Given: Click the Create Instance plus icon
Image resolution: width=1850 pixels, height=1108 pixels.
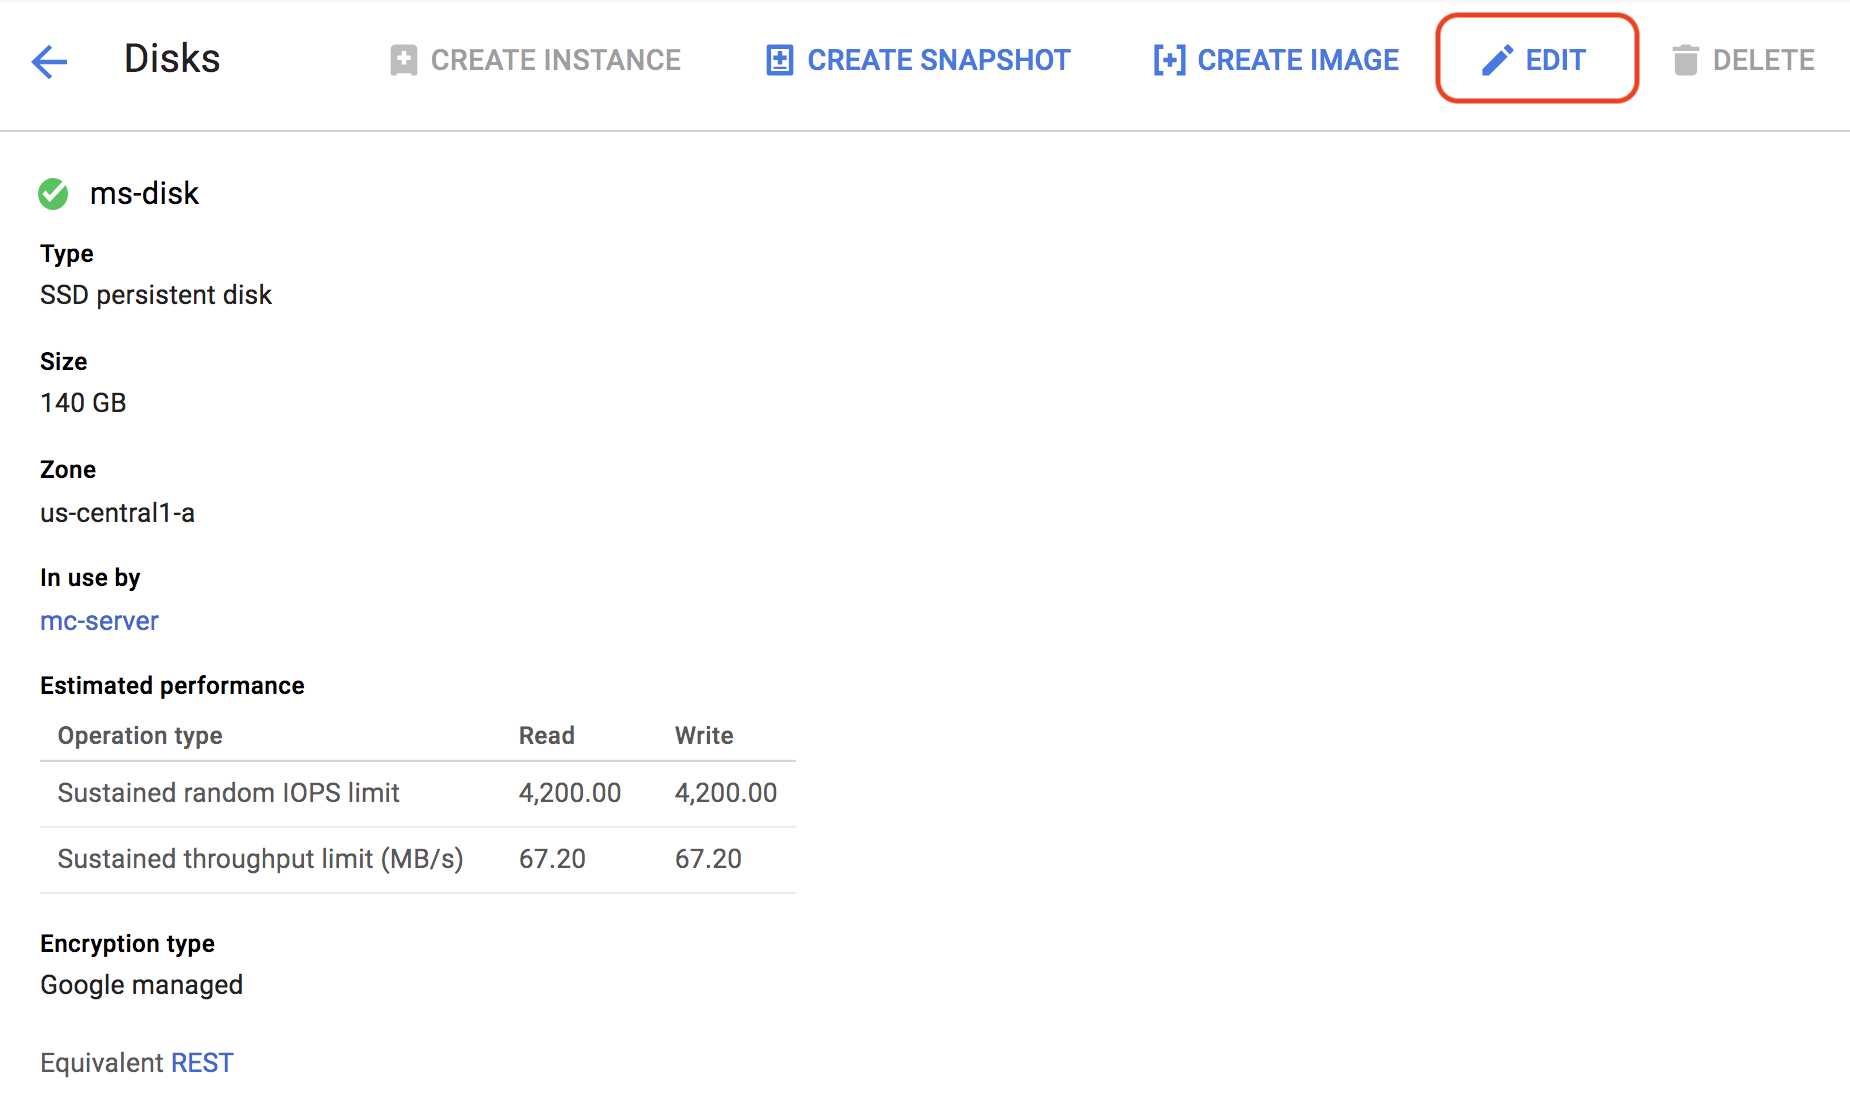Looking at the screenshot, I should pyautogui.click(x=403, y=60).
